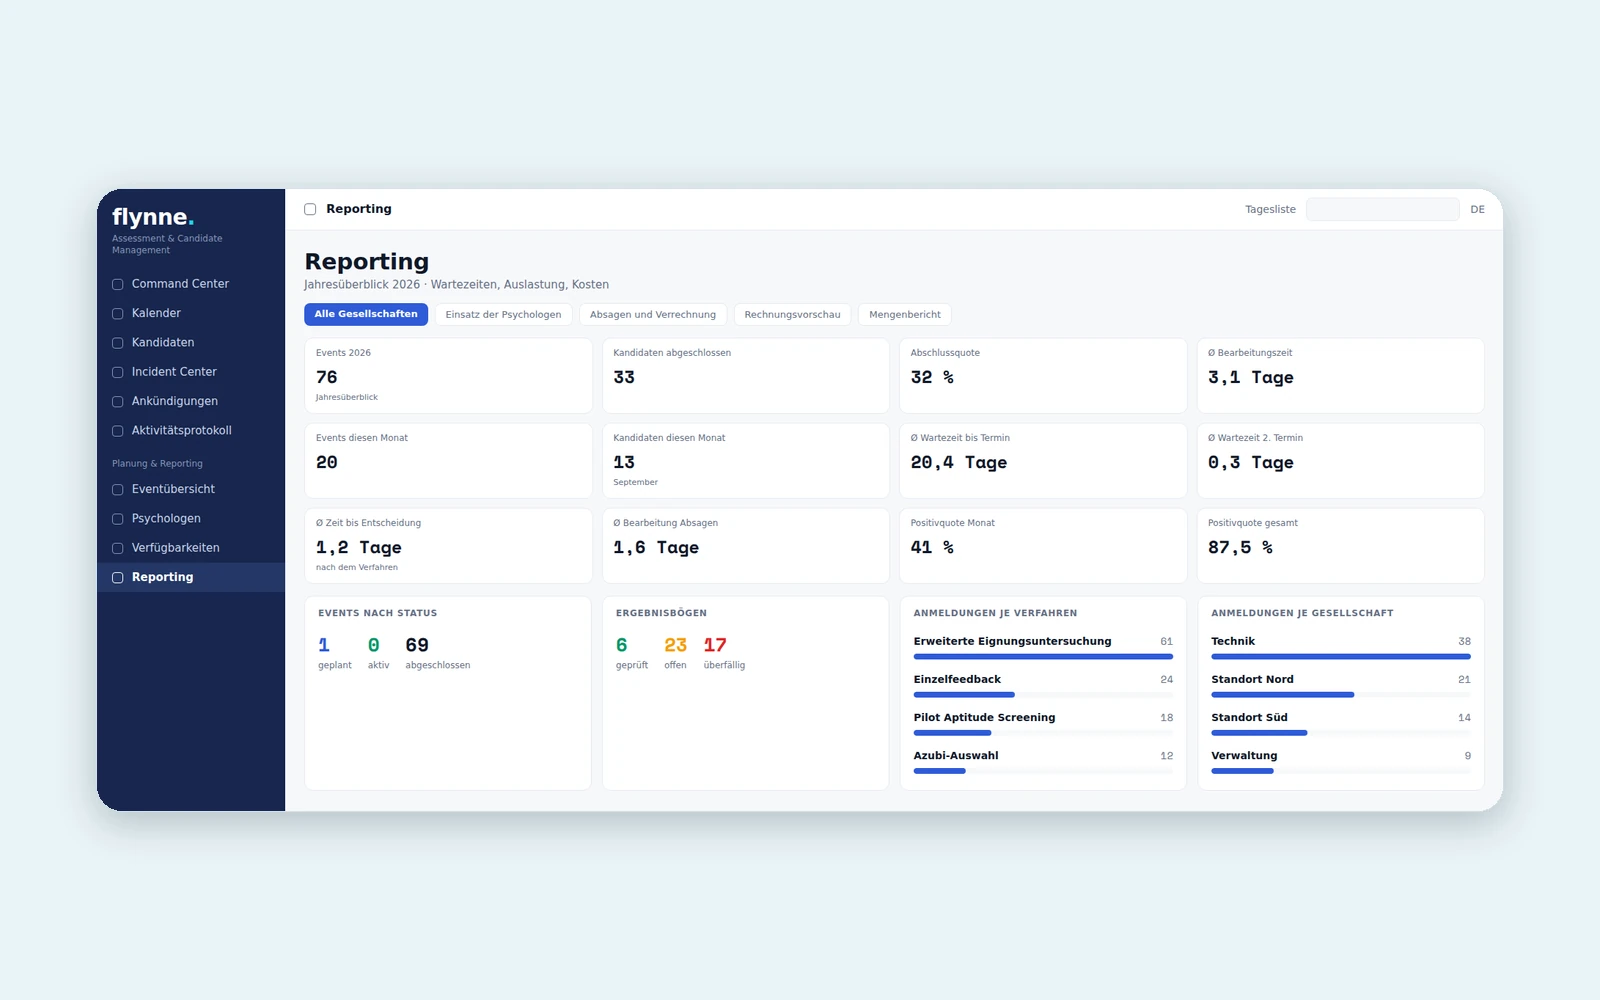Screen dimensions: 1600x1000
Task: Click the Psychologen sidebar icon
Action: [x=117, y=519]
